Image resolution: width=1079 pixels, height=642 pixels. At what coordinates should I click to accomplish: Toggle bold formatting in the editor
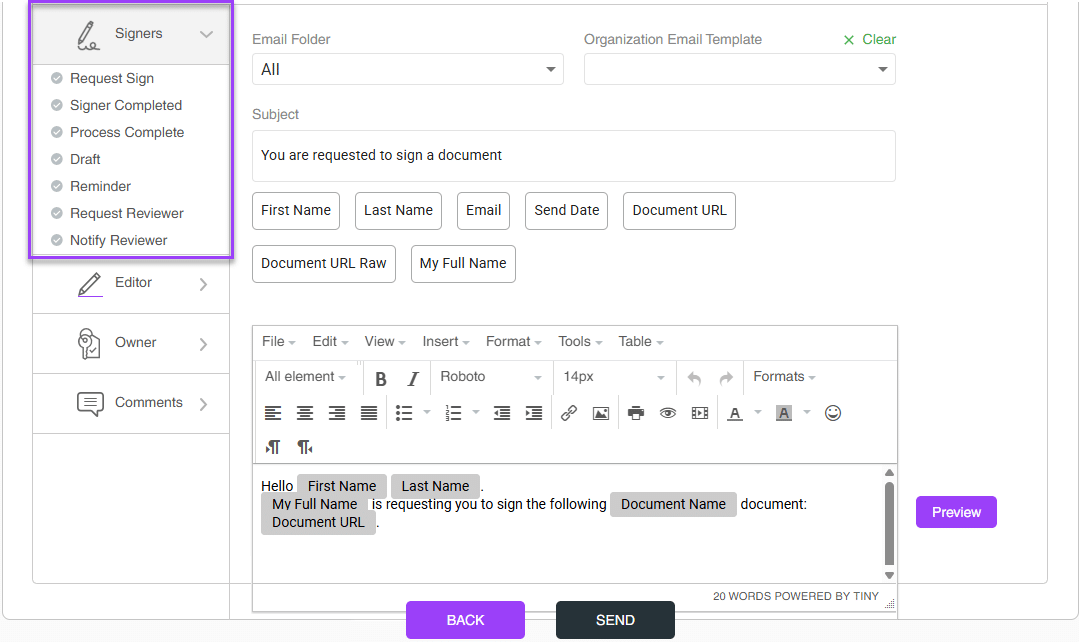coord(381,379)
